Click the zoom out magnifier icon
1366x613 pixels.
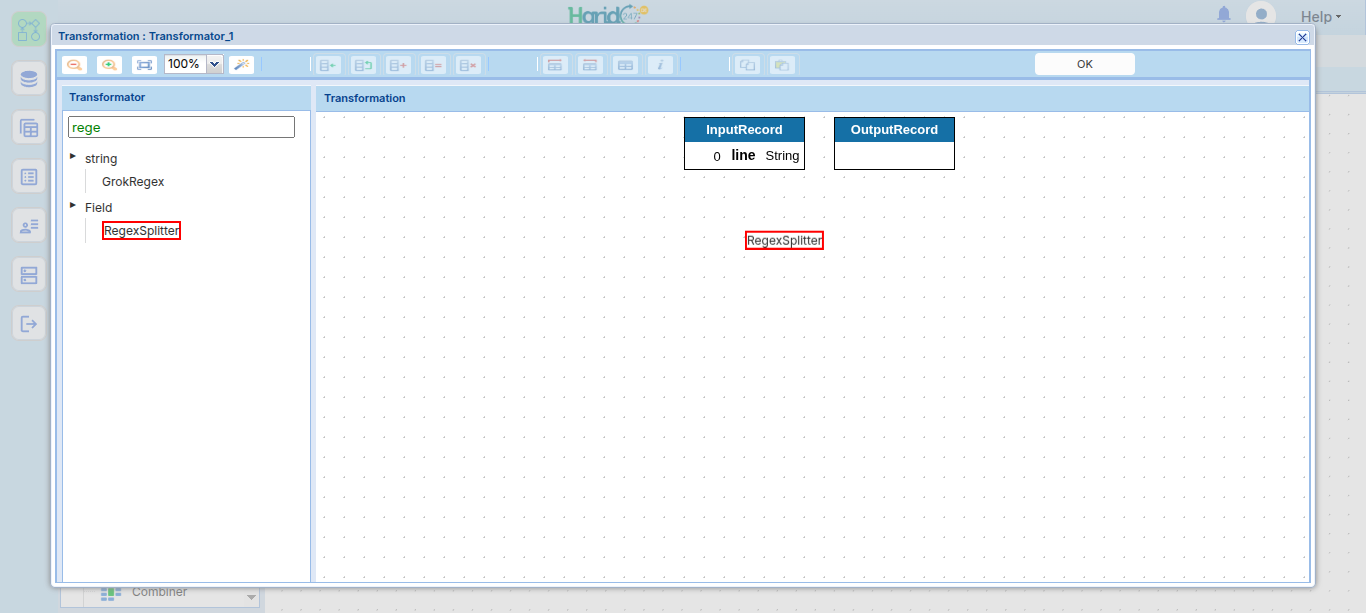pos(74,64)
